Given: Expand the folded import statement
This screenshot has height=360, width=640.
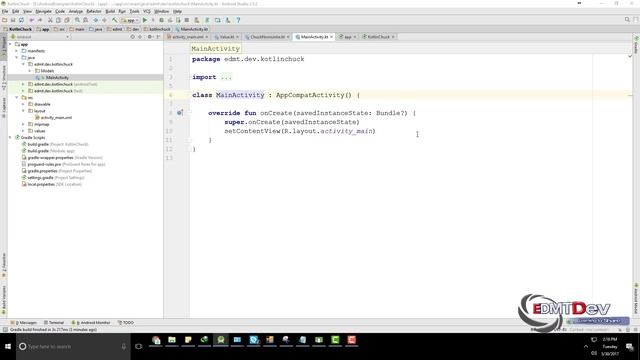Looking at the screenshot, I should tap(226, 77).
